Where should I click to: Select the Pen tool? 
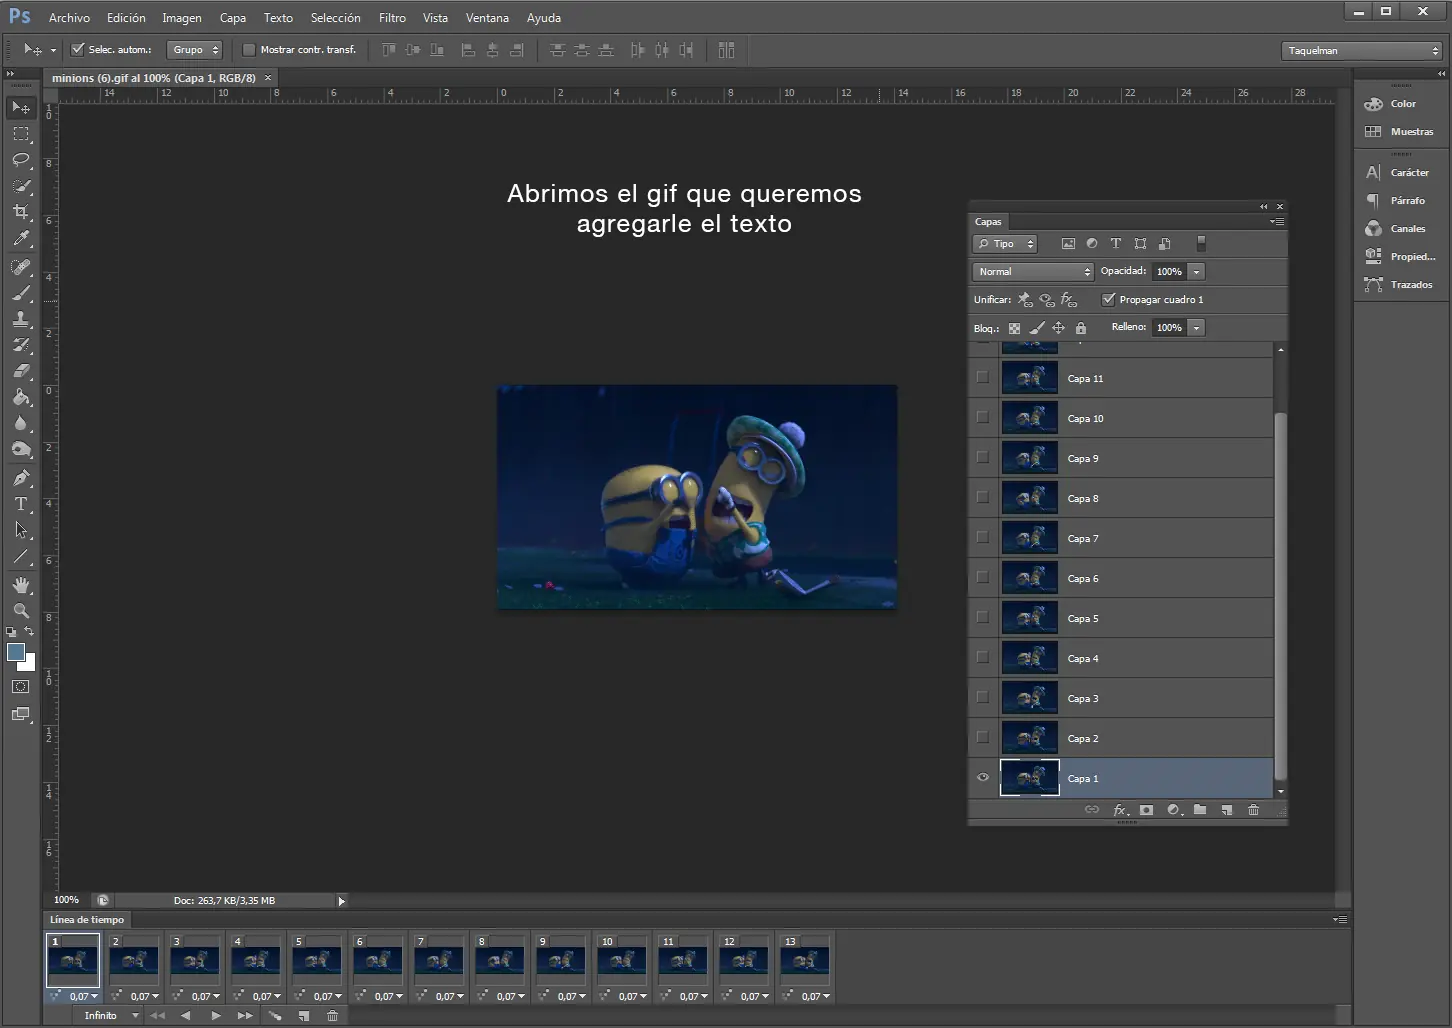(20, 478)
